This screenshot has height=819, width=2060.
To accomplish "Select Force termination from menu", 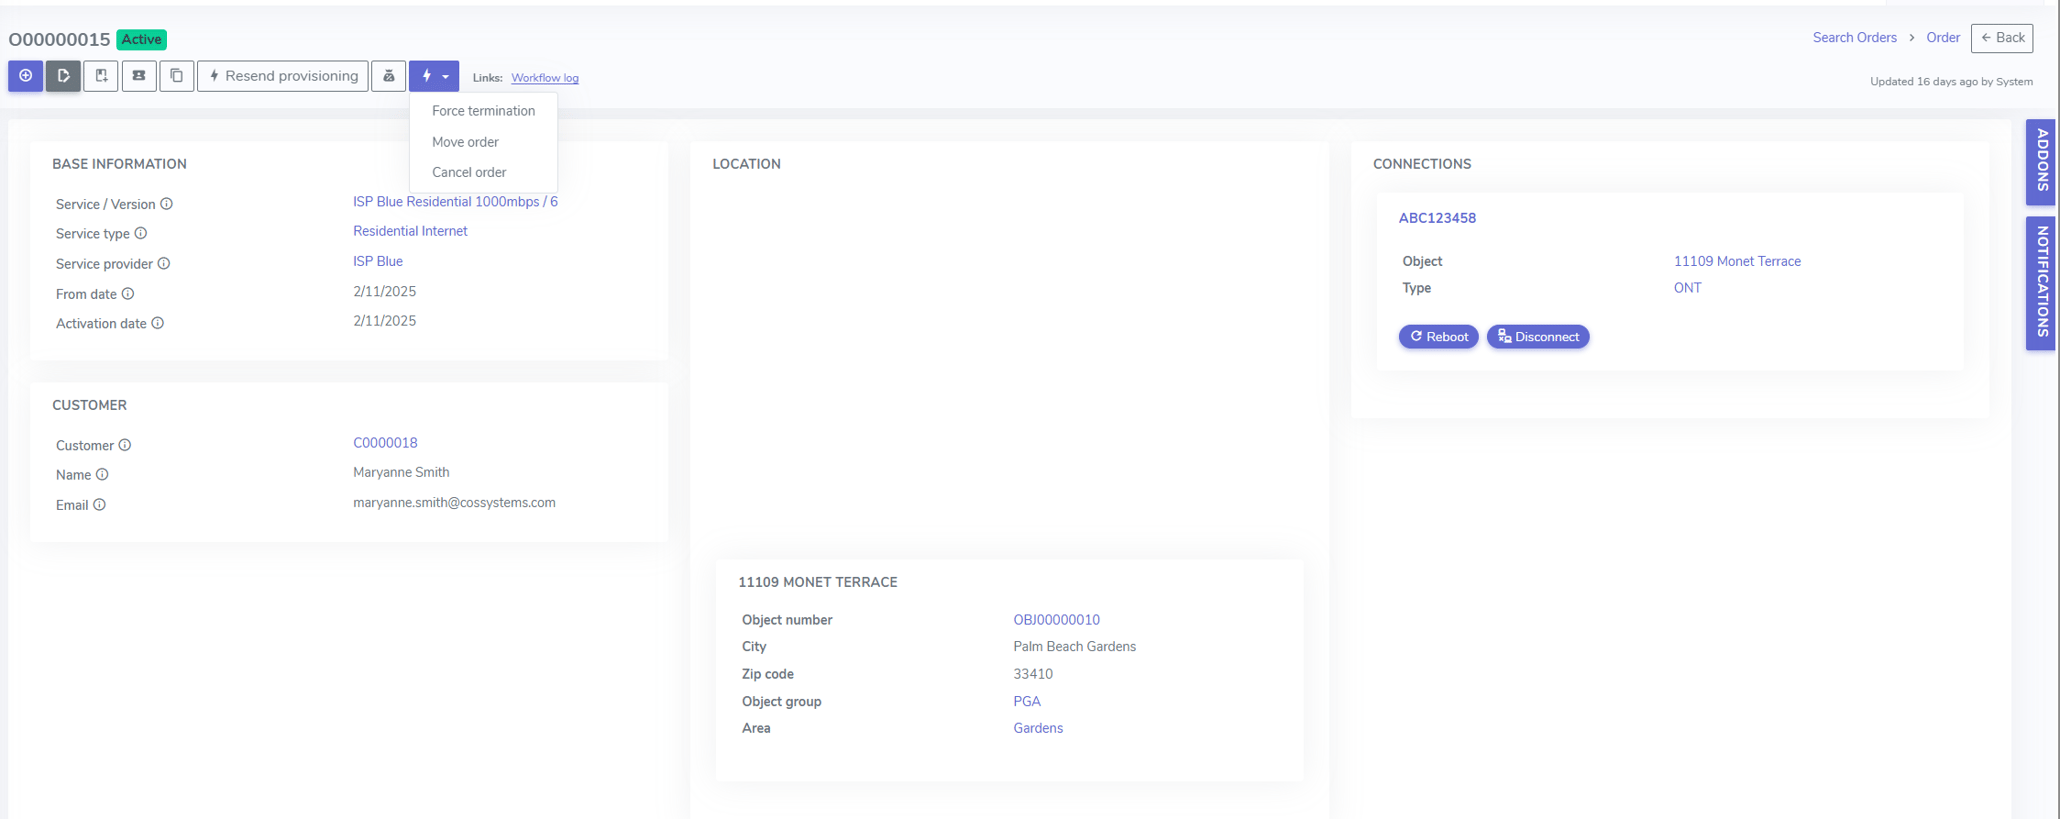I will click(483, 111).
